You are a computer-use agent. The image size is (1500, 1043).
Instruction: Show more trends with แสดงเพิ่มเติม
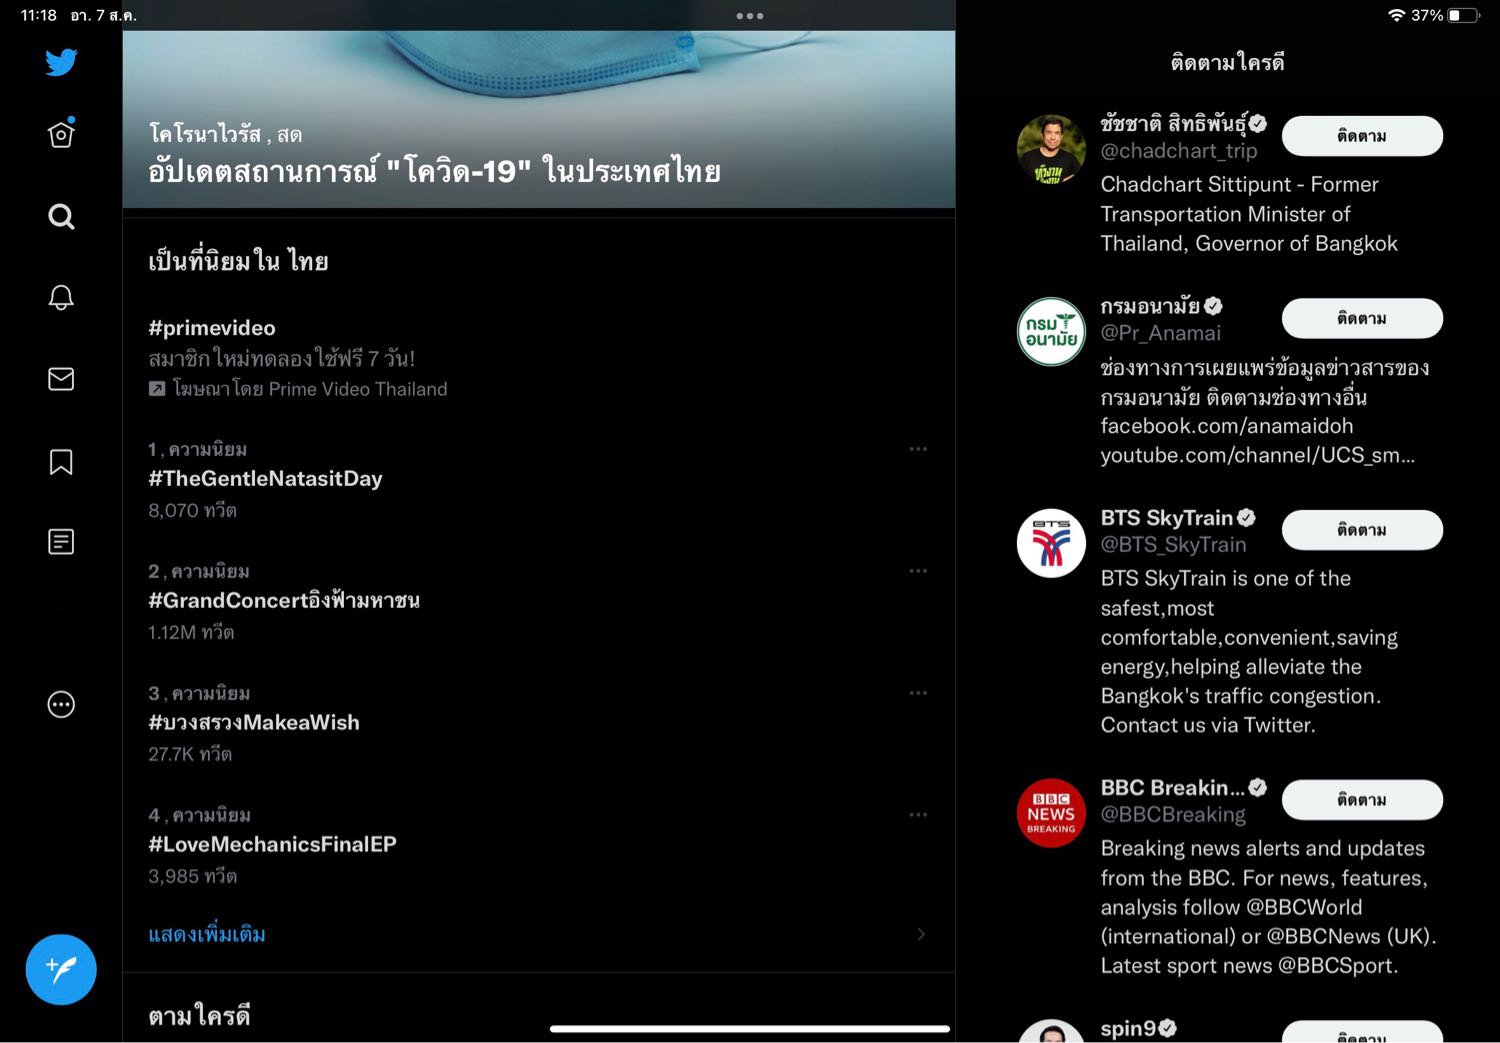pos(207,934)
